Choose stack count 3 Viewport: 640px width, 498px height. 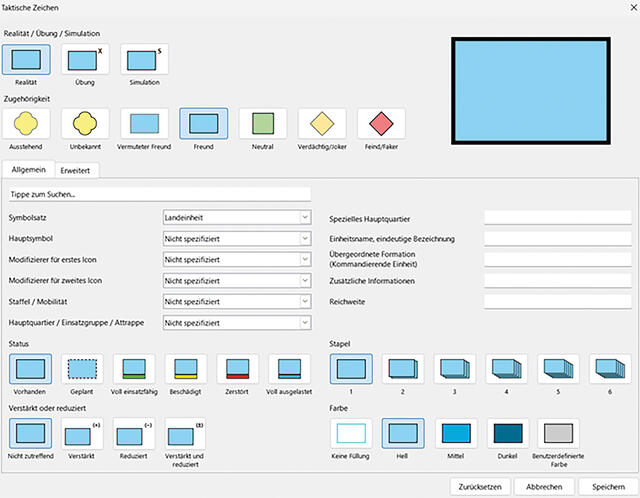click(x=455, y=369)
